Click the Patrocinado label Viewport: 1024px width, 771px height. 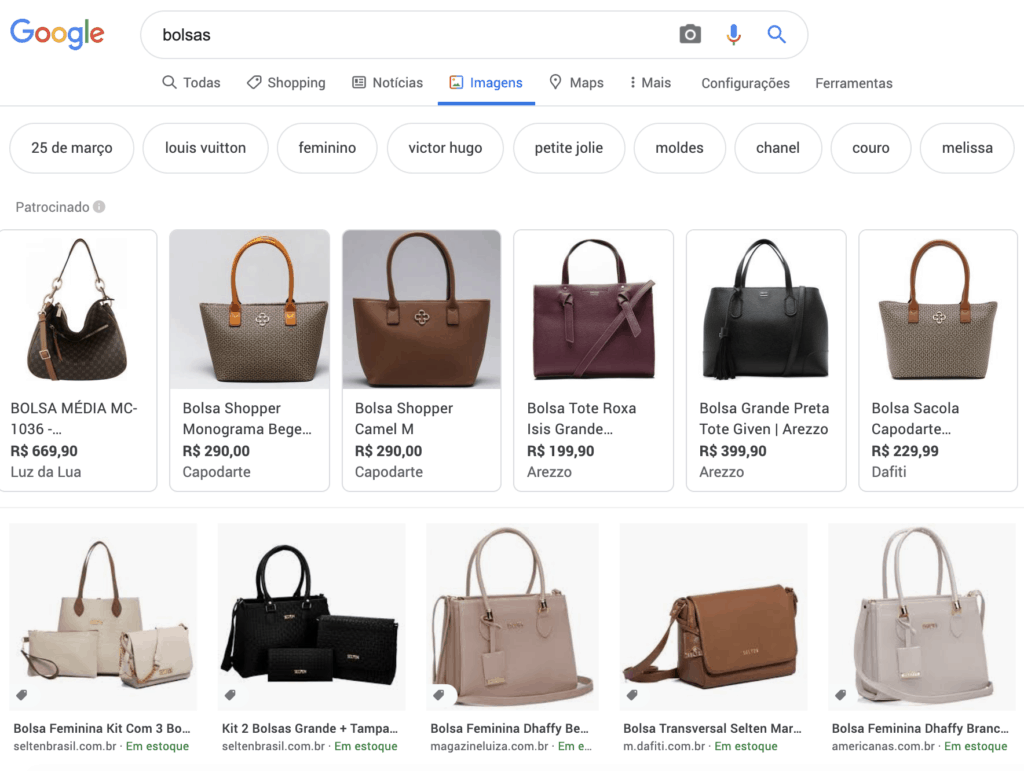[x=52, y=207]
